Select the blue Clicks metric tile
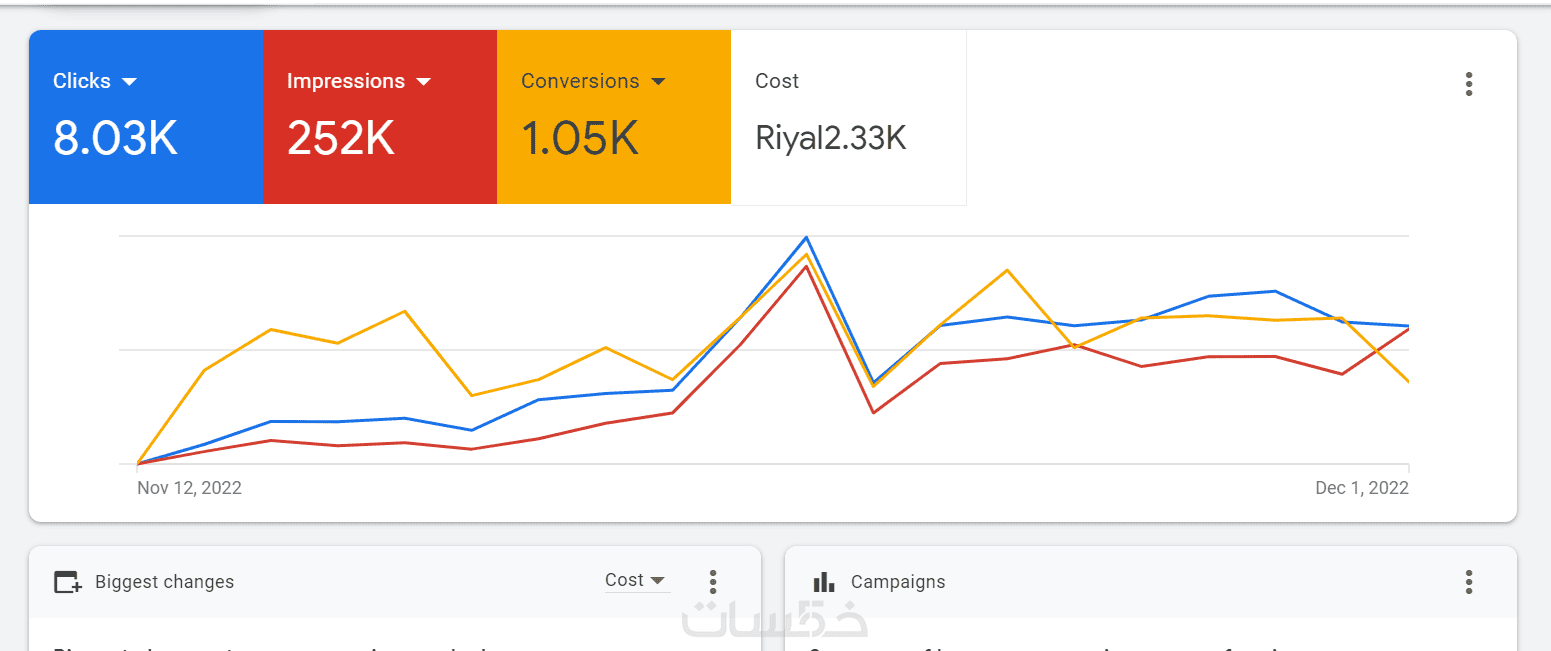This screenshot has width=1551, height=651. point(146,117)
